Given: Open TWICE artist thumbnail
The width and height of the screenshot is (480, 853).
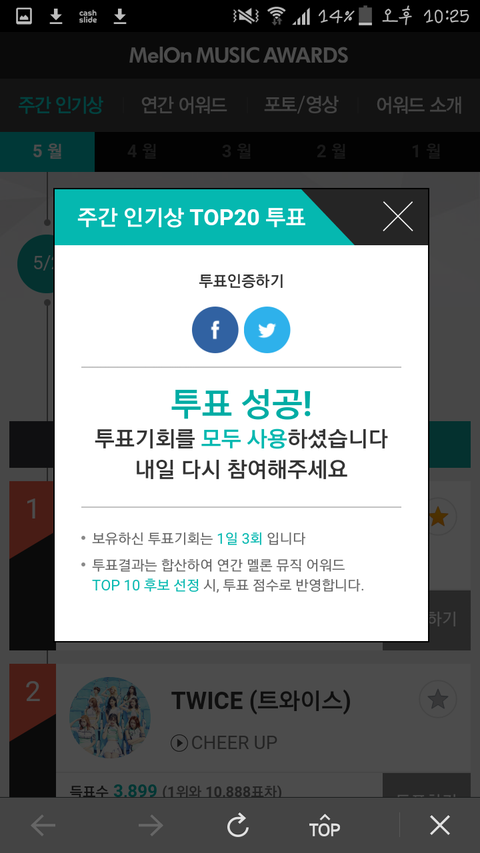Looking at the screenshot, I should [110, 718].
